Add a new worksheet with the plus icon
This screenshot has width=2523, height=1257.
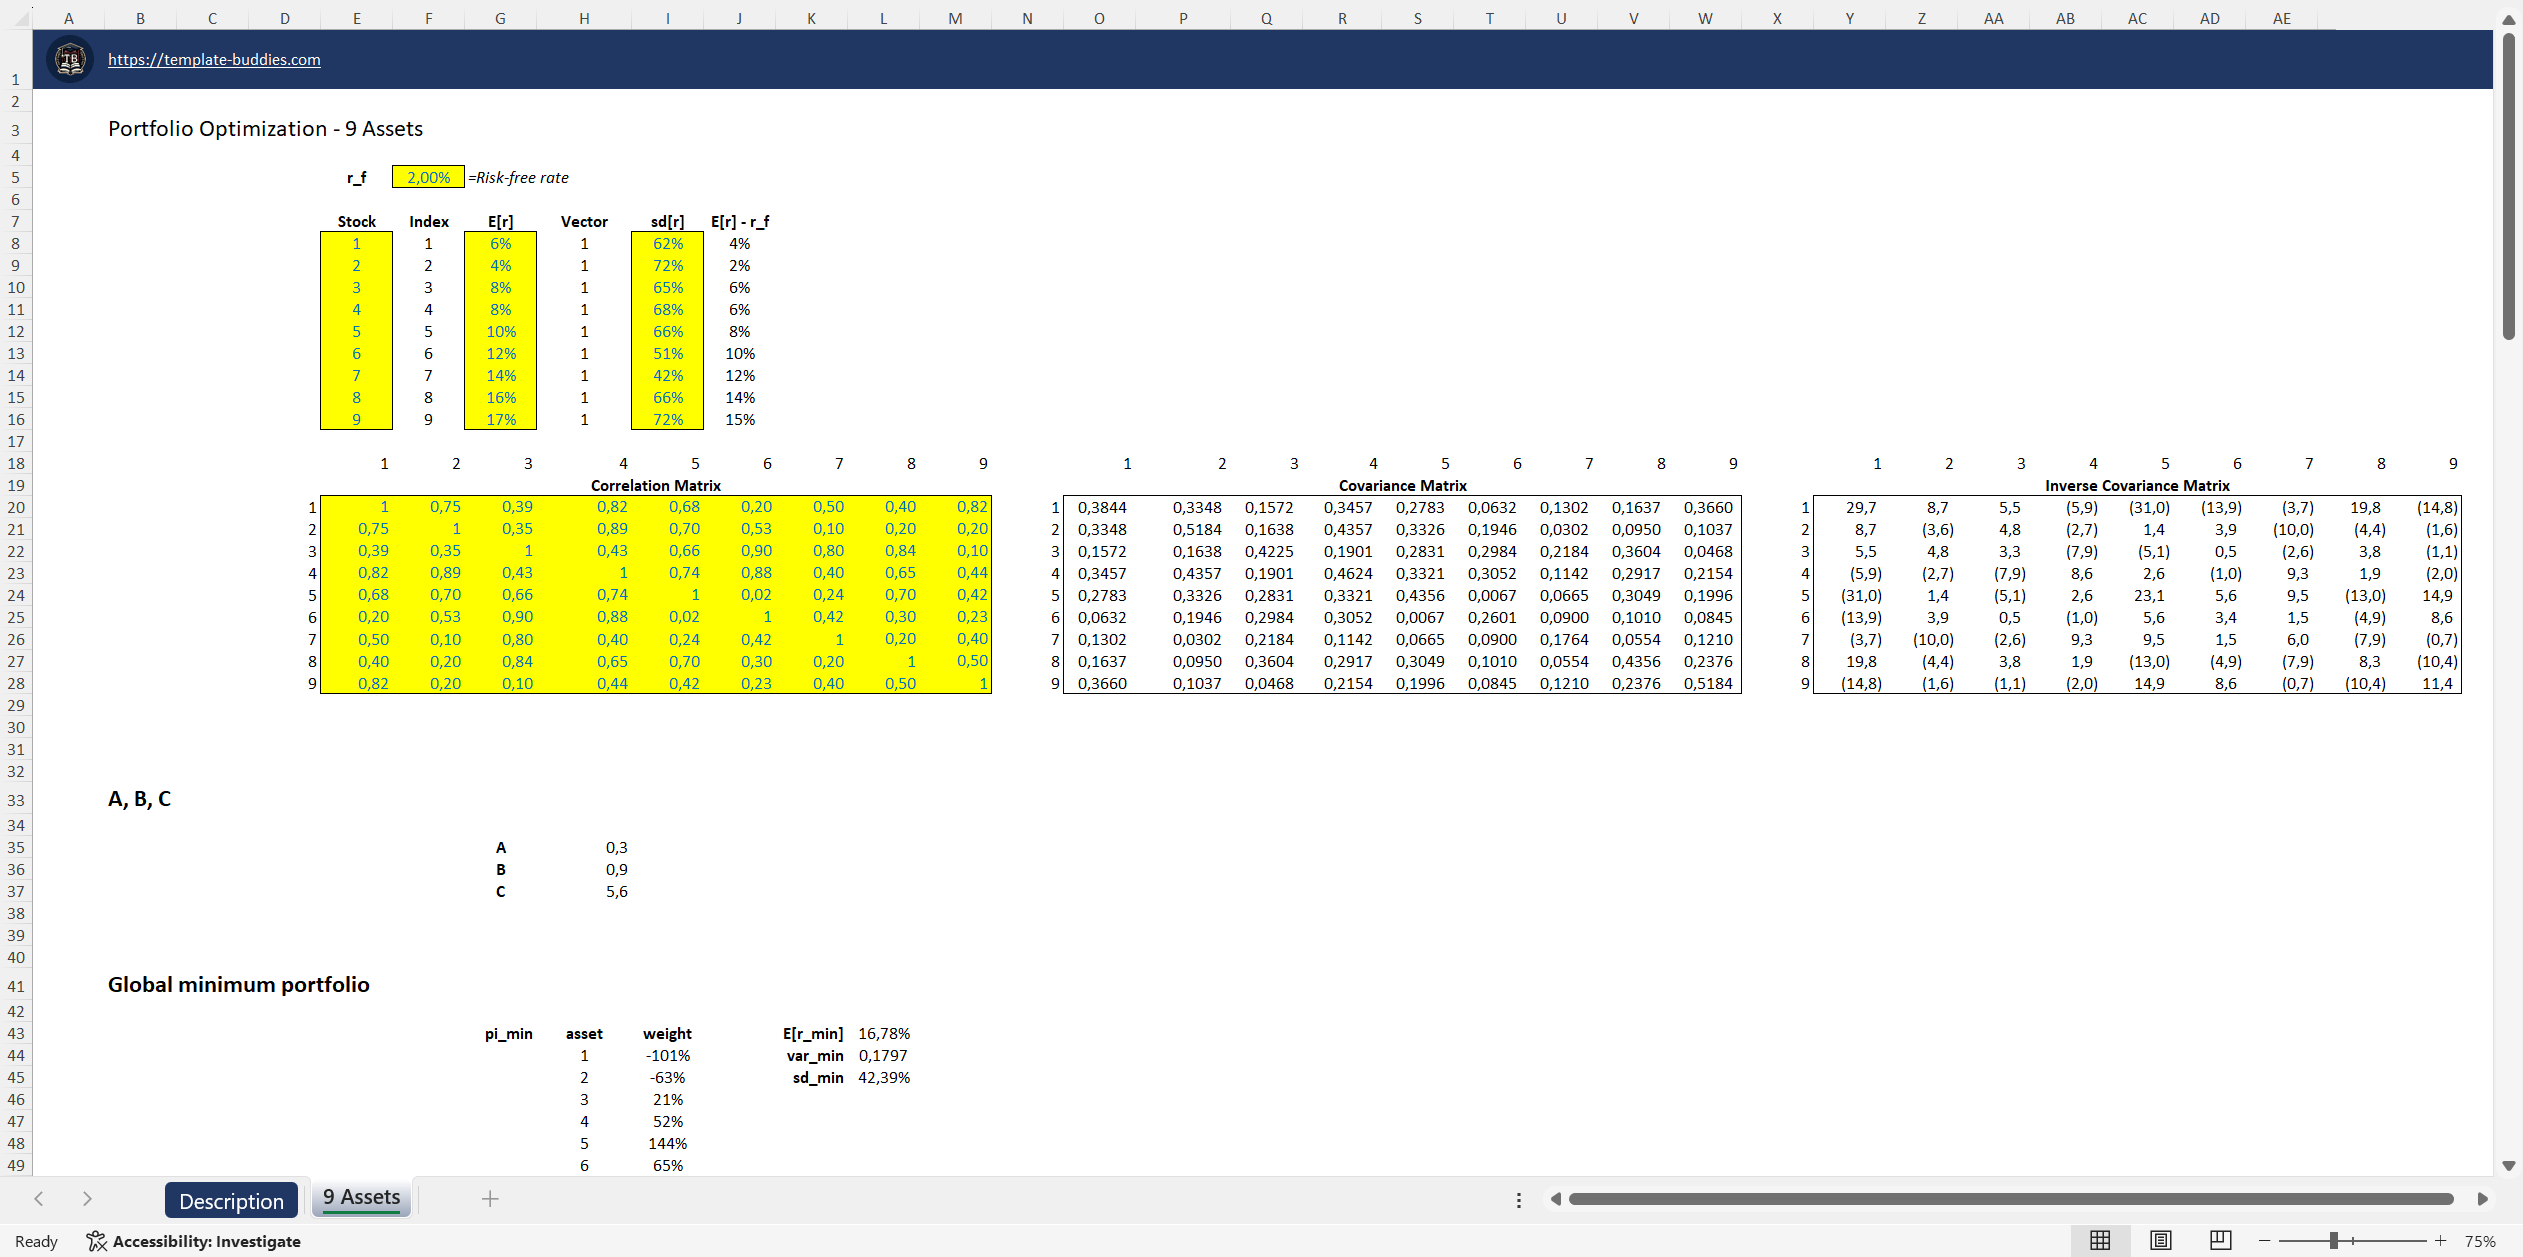click(x=490, y=1198)
